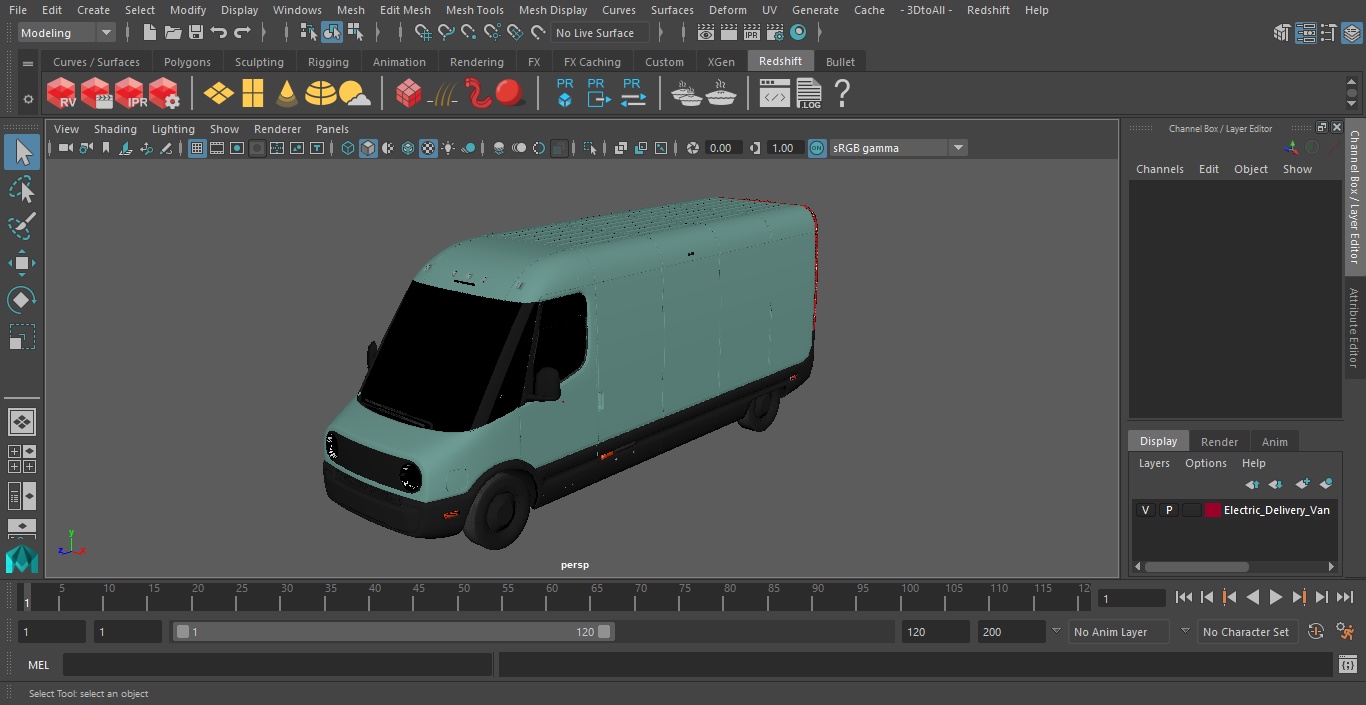
Task: Toggle wireframe shading in viewport toolbar
Action: point(348,148)
